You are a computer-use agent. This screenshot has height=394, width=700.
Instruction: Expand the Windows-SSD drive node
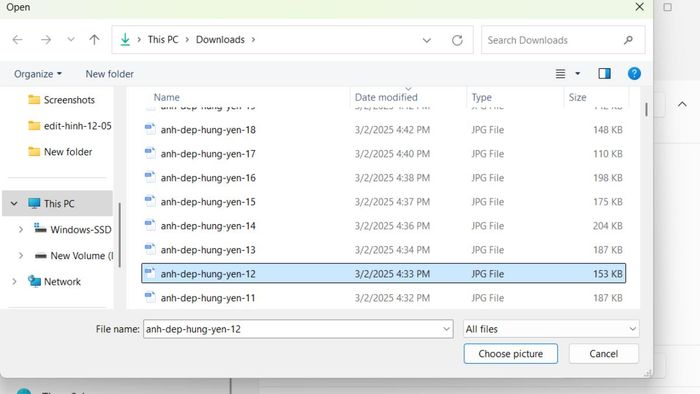[x=21, y=230]
